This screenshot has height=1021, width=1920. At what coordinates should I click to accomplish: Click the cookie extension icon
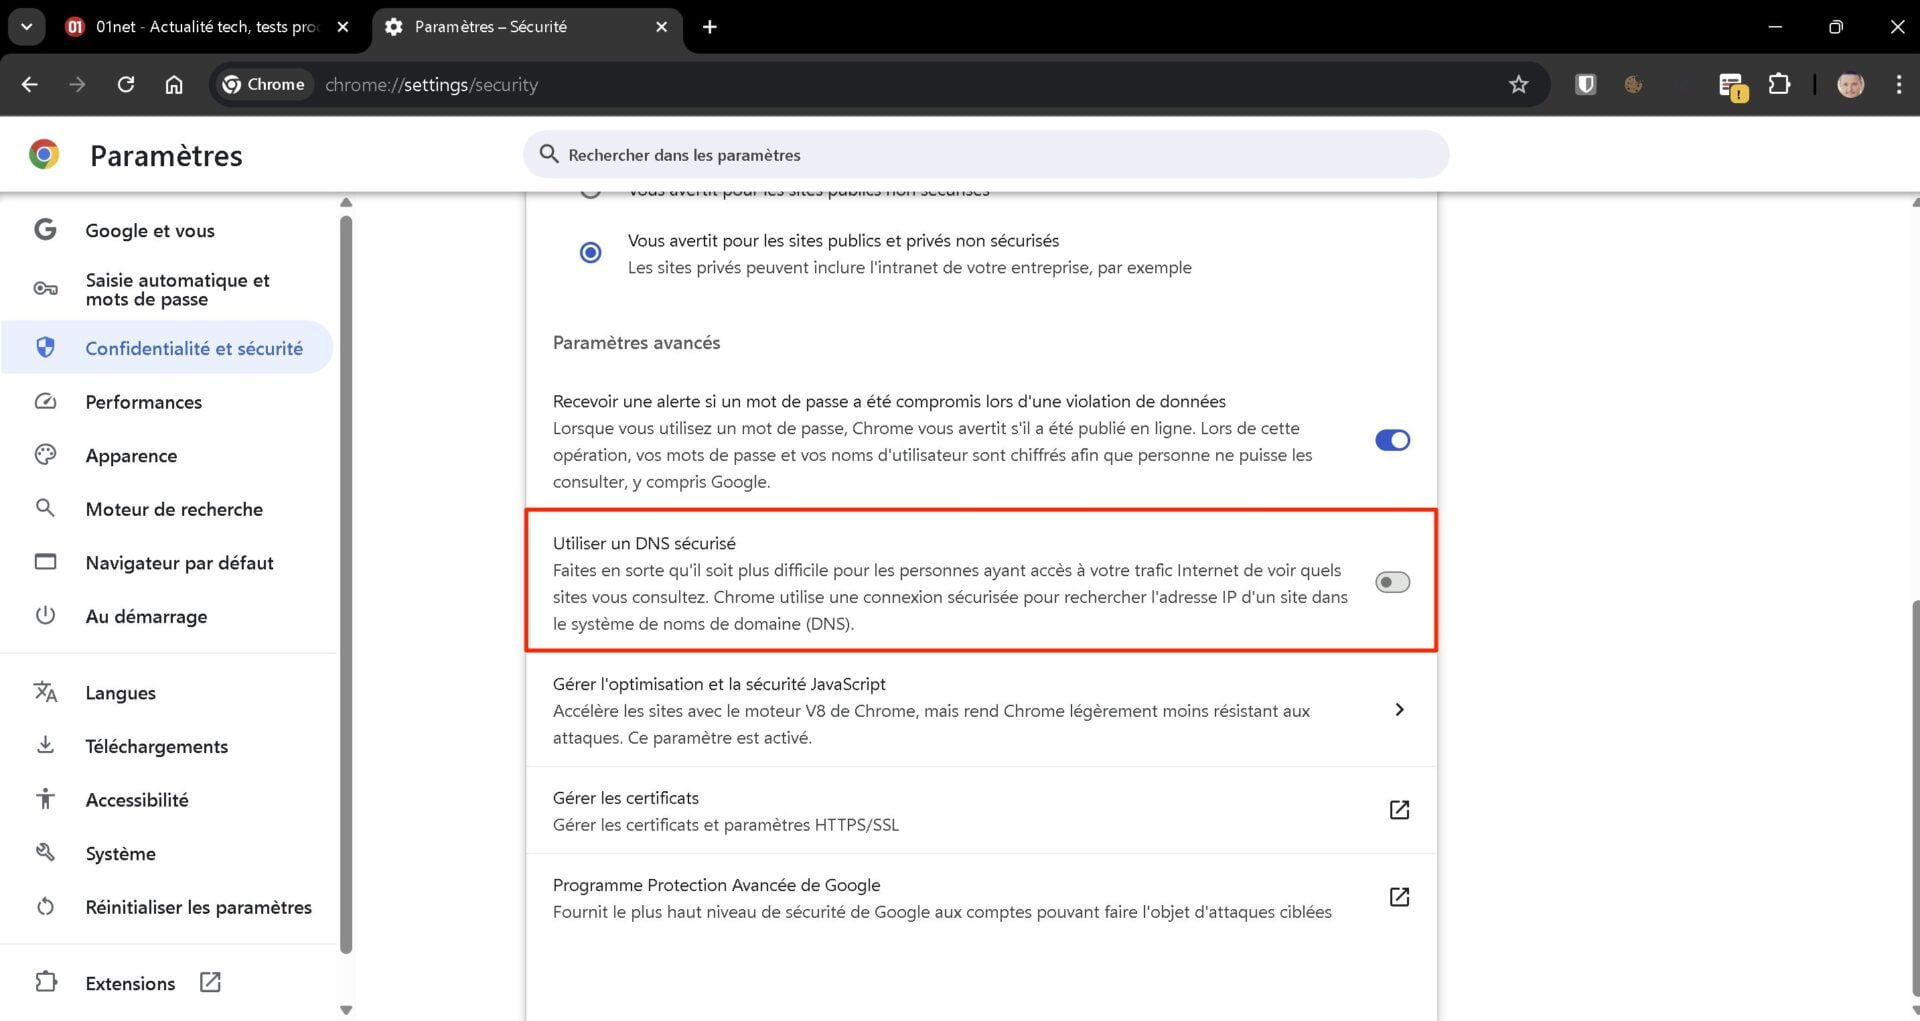coord(1633,85)
